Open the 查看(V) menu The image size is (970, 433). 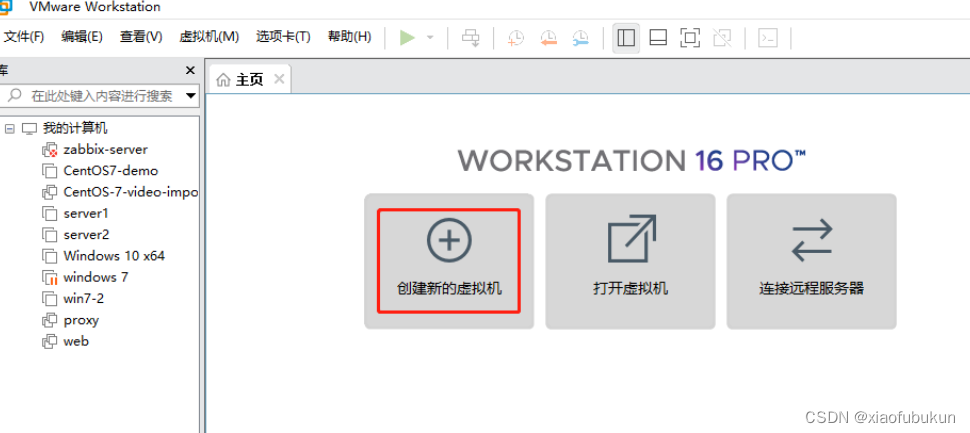[141, 37]
